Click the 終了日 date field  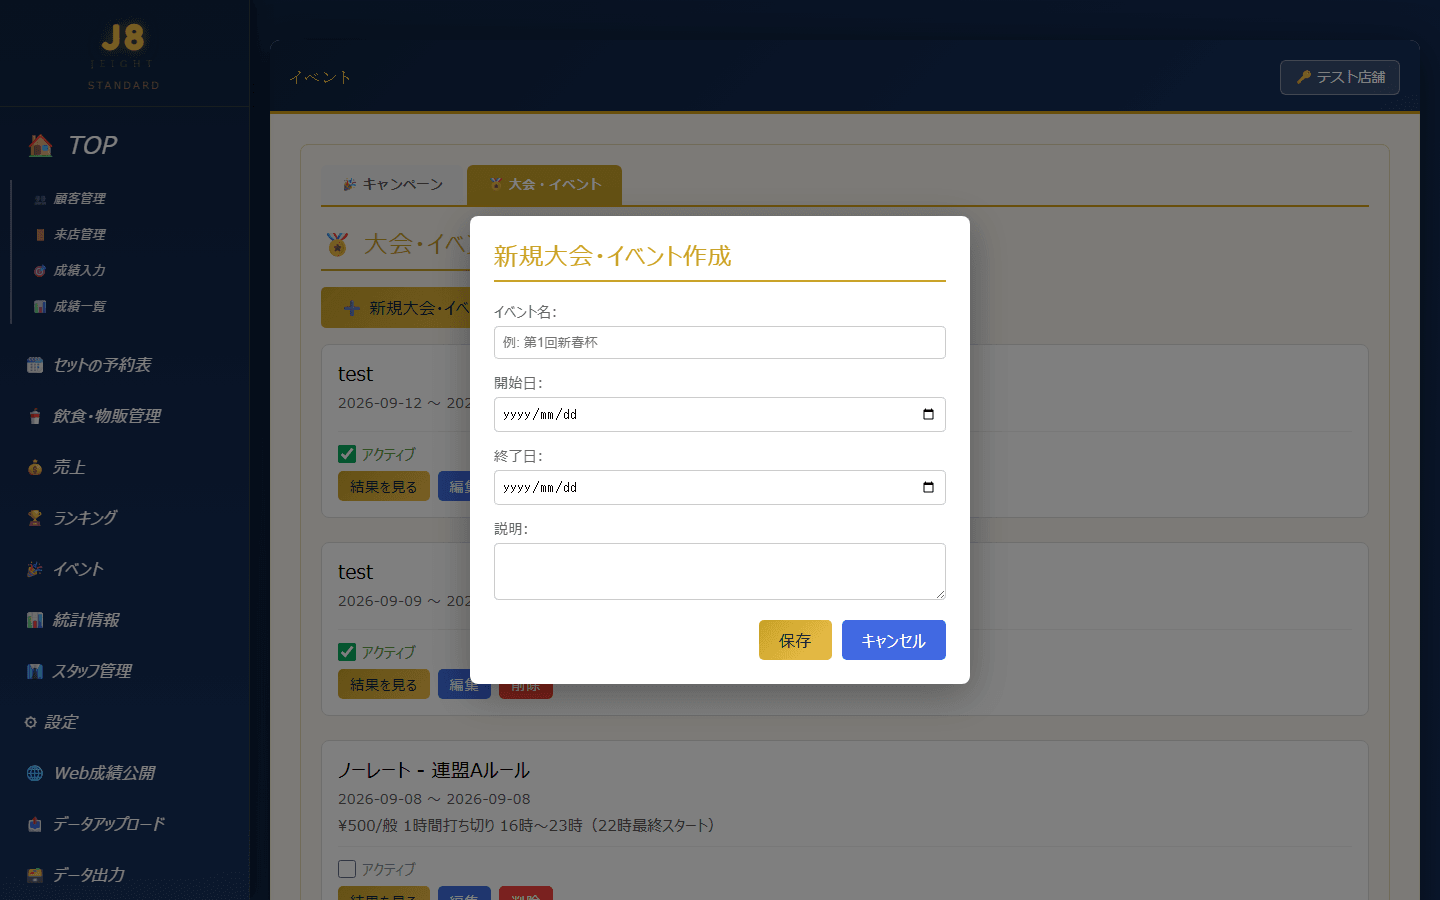(x=720, y=487)
